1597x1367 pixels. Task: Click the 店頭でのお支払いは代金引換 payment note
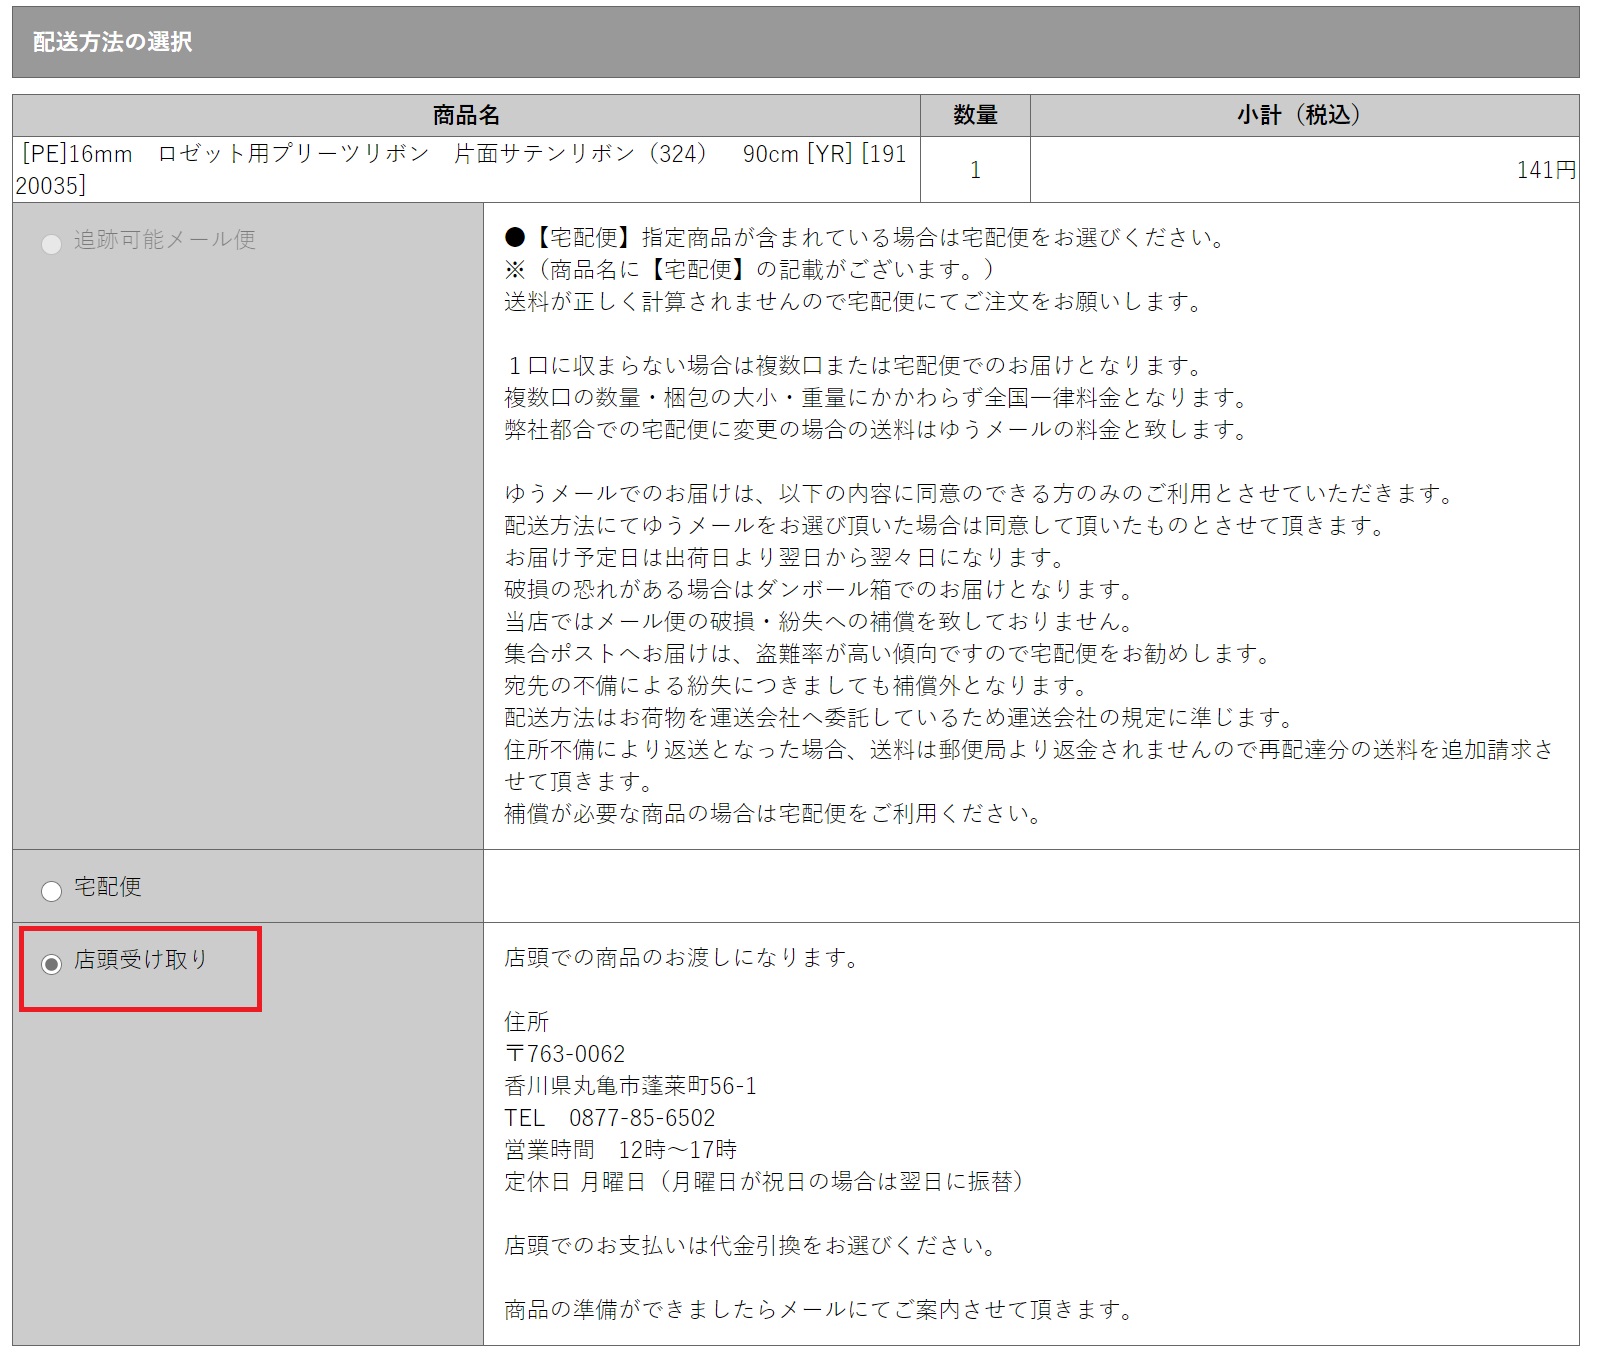click(752, 1246)
